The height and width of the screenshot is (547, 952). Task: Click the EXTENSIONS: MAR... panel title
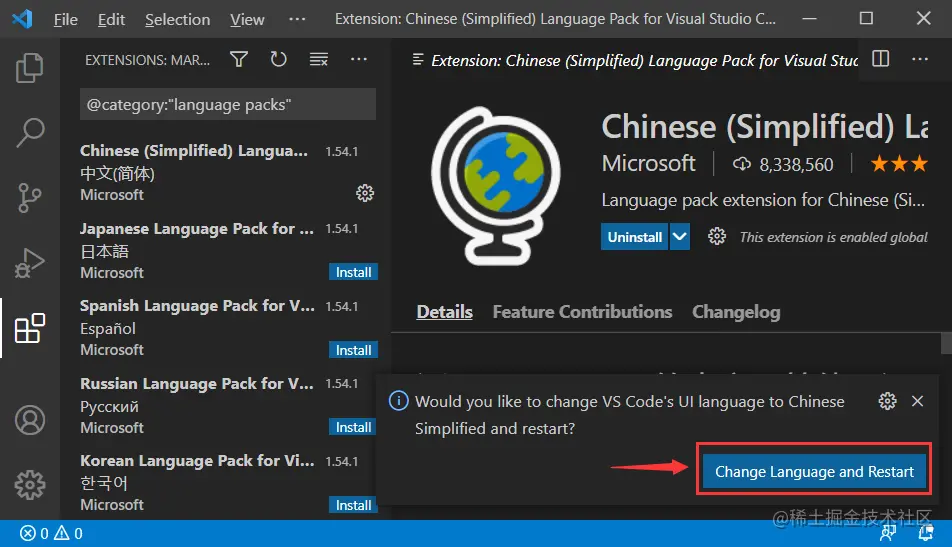pyautogui.click(x=147, y=59)
